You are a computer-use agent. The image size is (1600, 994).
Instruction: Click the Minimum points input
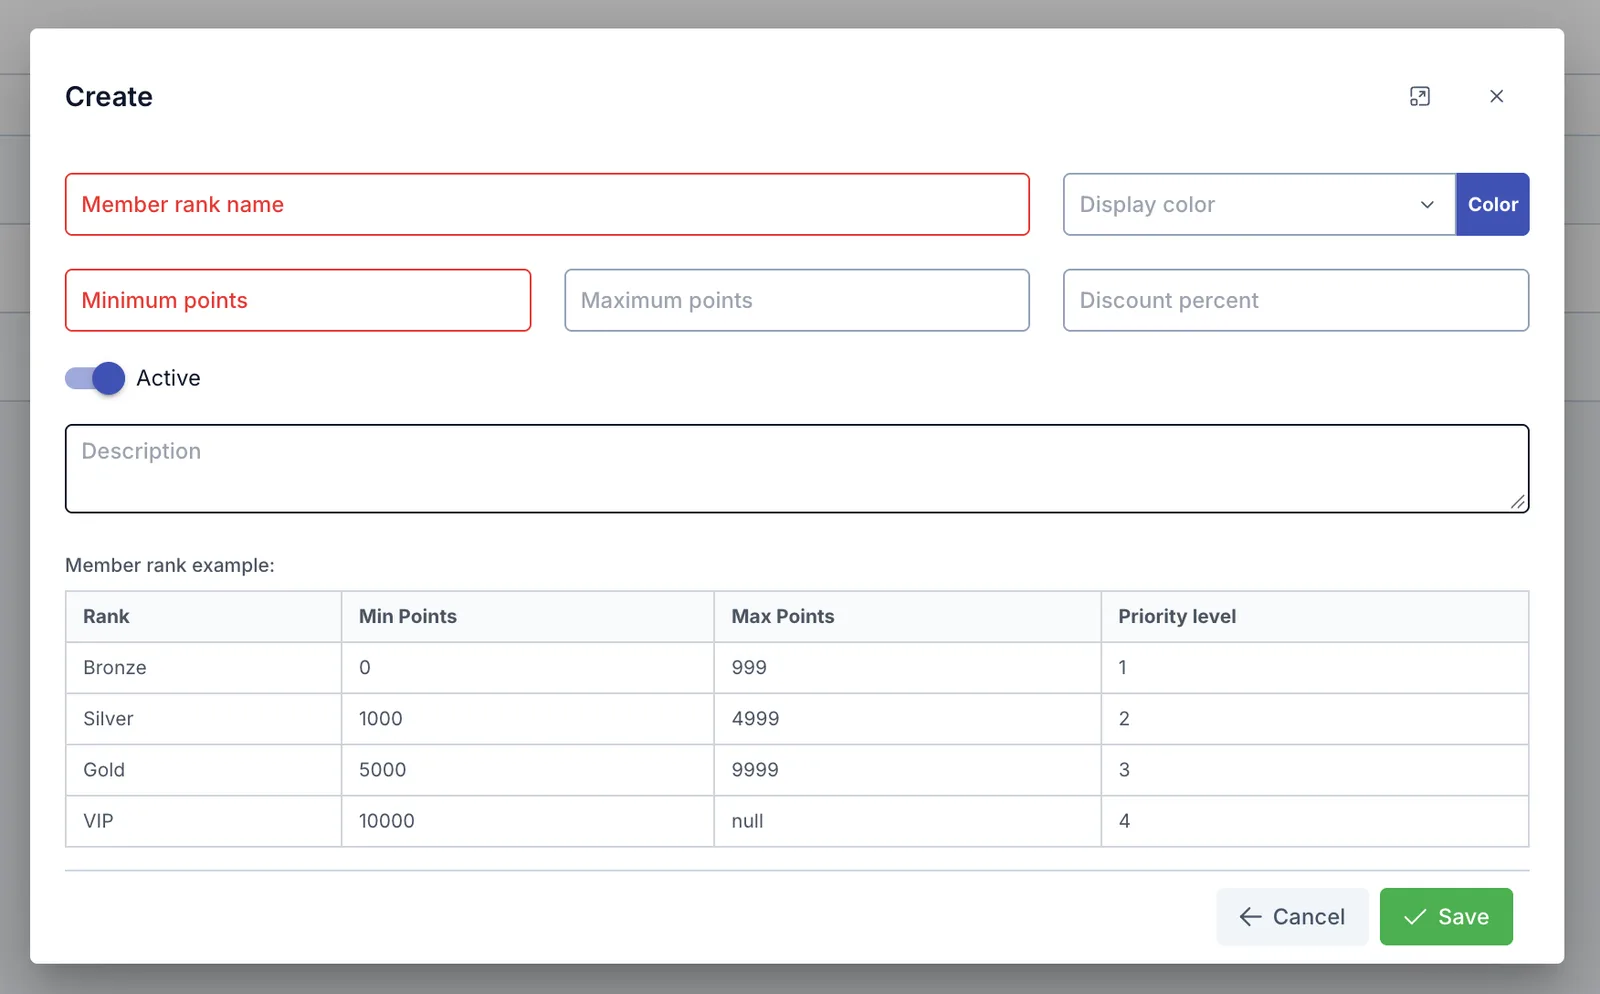pos(298,300)
